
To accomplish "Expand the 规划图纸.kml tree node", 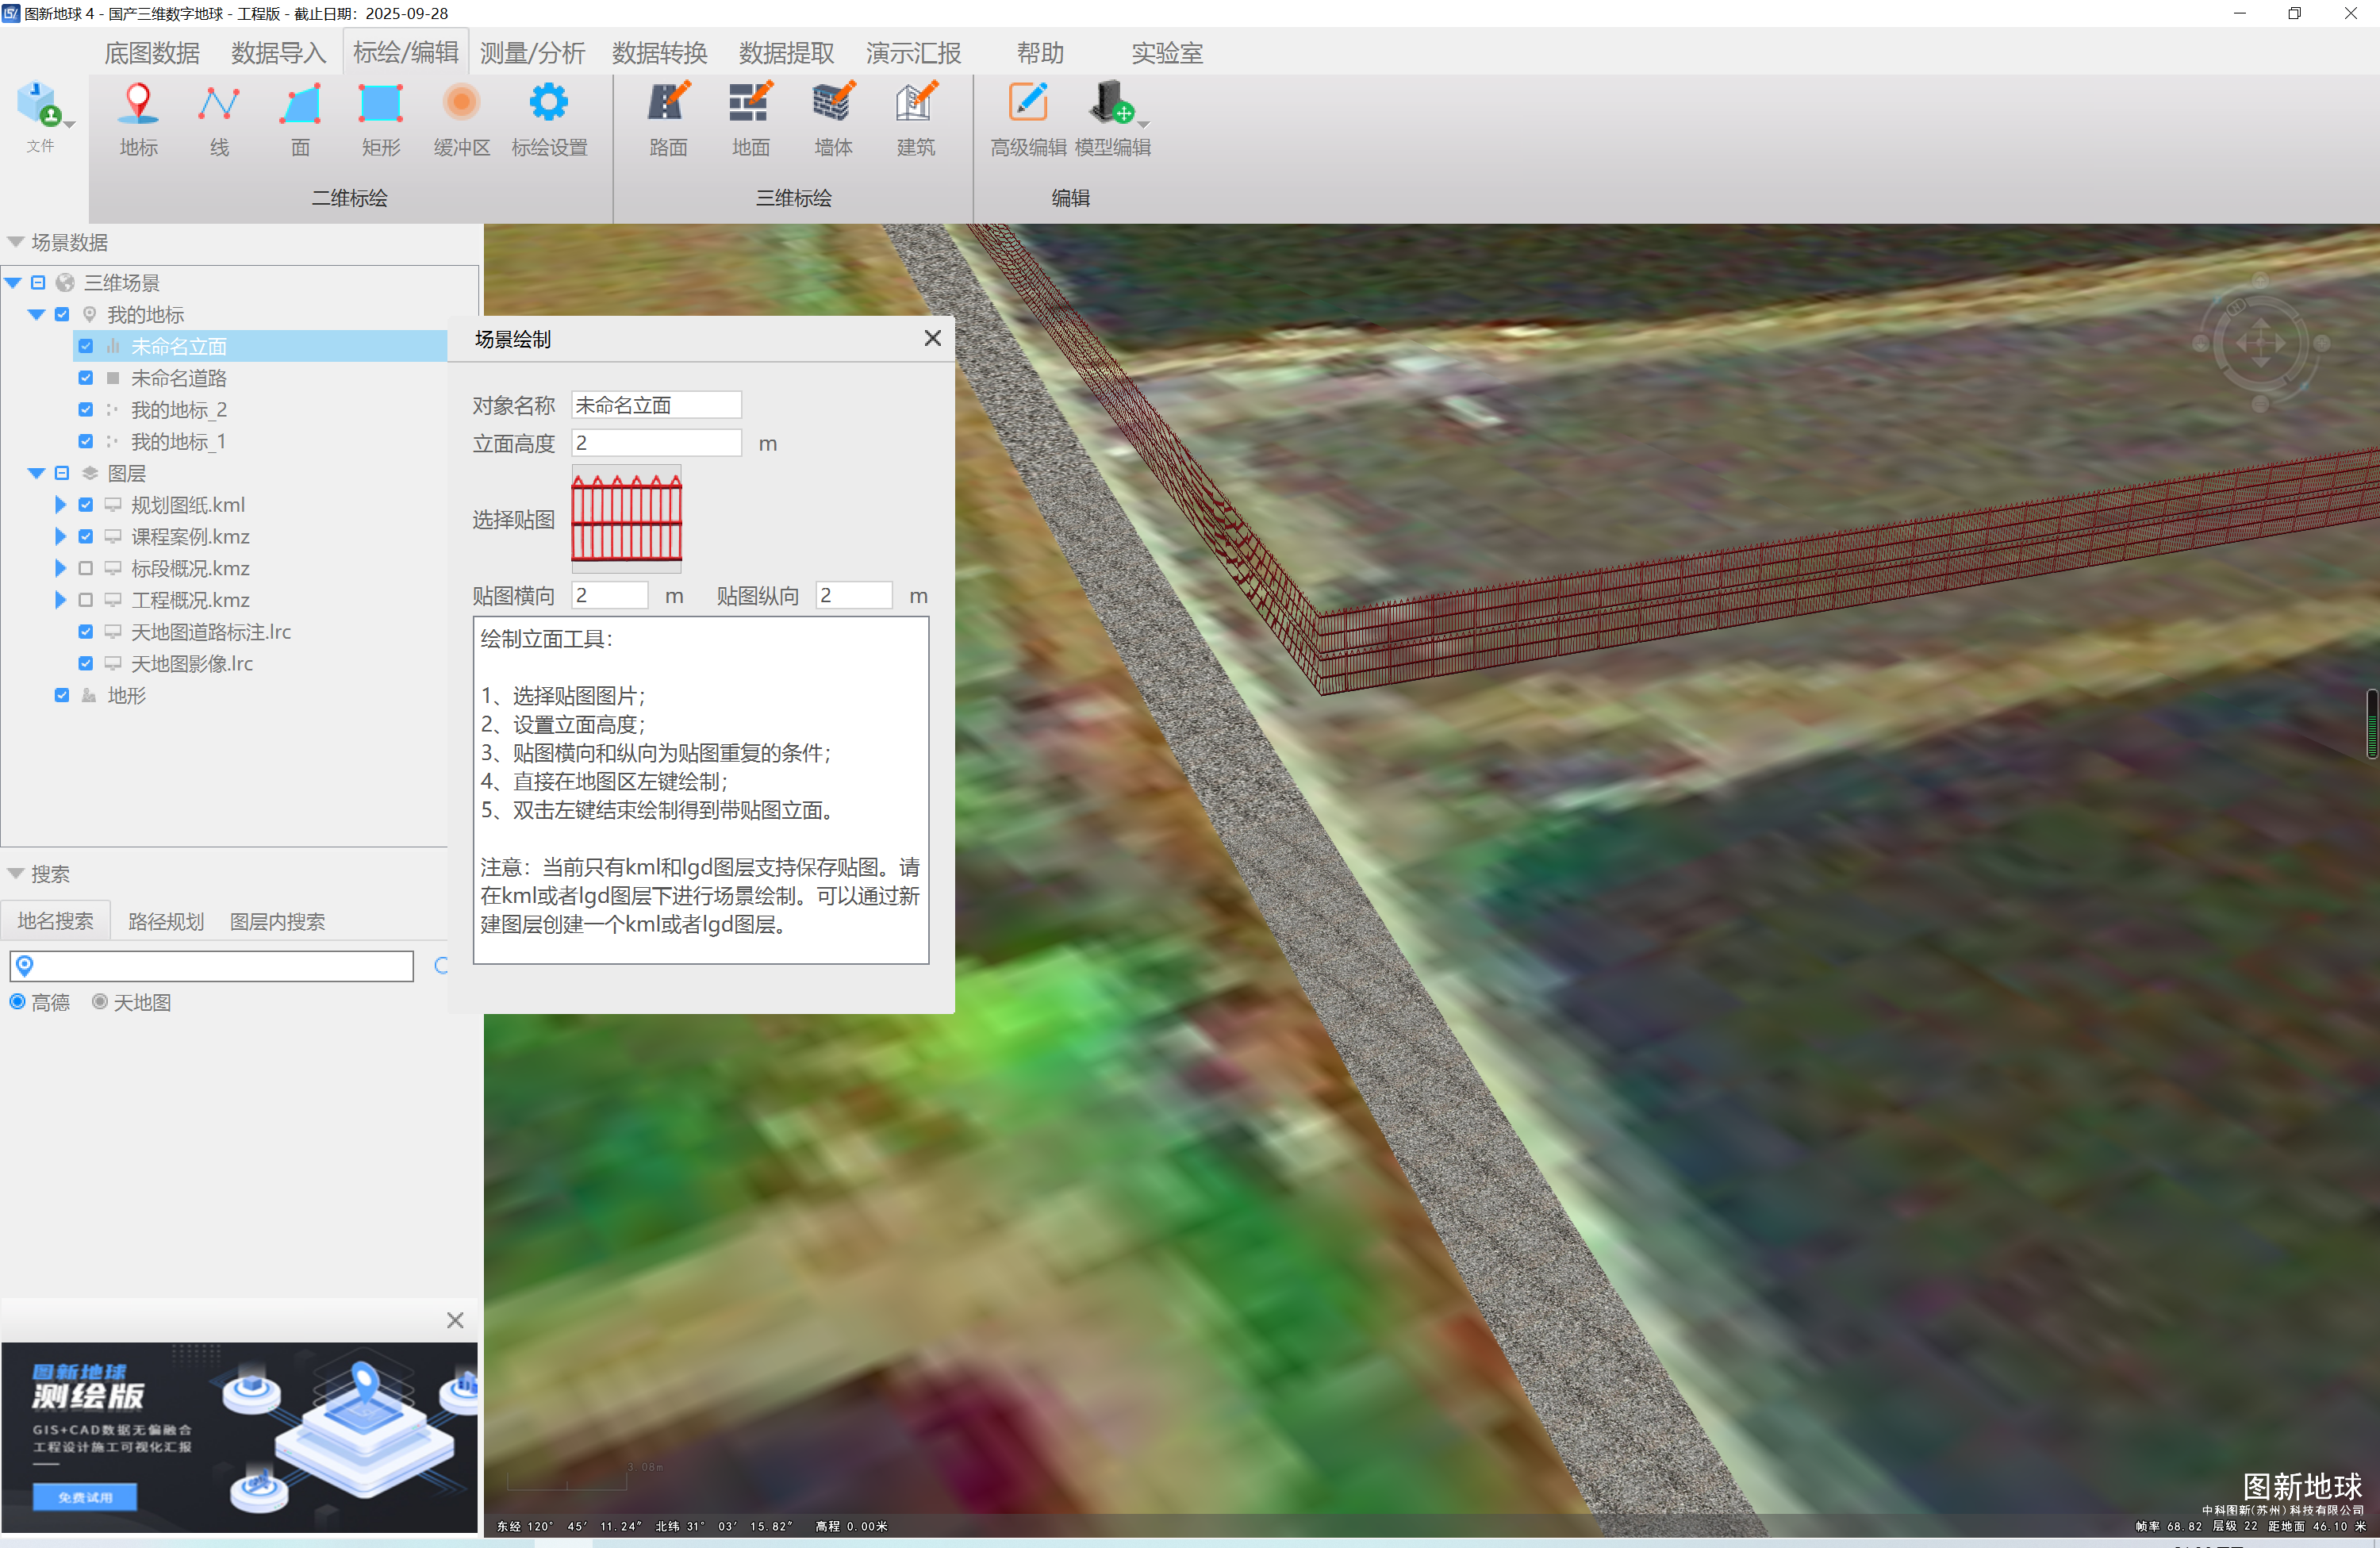I will (60, 505).
